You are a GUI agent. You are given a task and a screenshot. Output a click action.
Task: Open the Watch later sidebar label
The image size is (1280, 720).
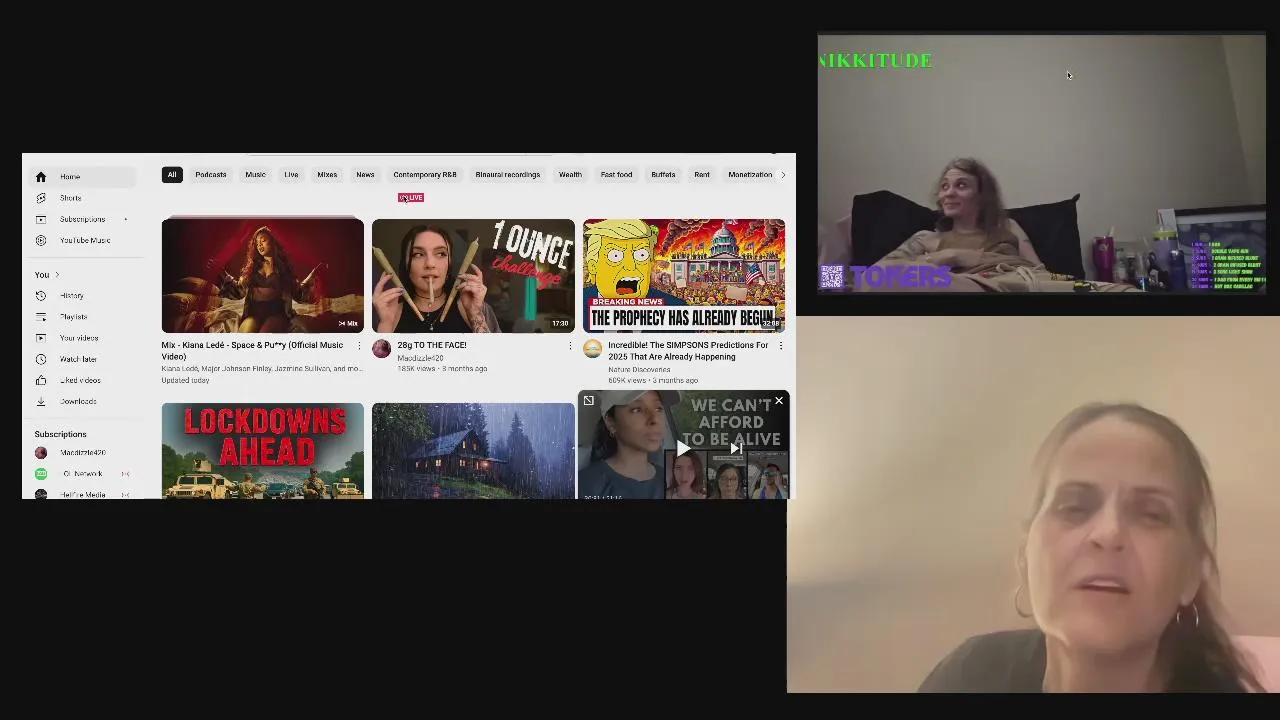78,359
